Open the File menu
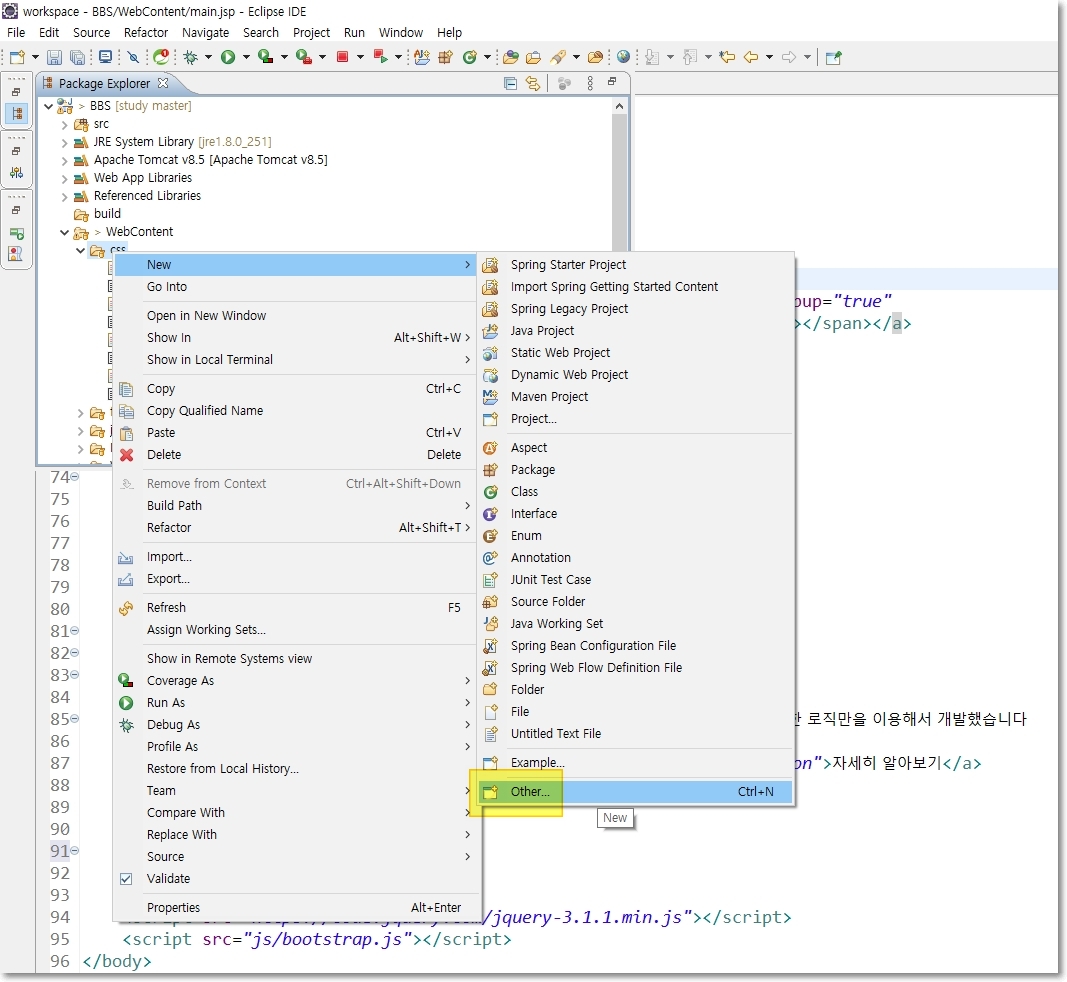Screen dimensions: 1067x982 (x=16, y=32)
